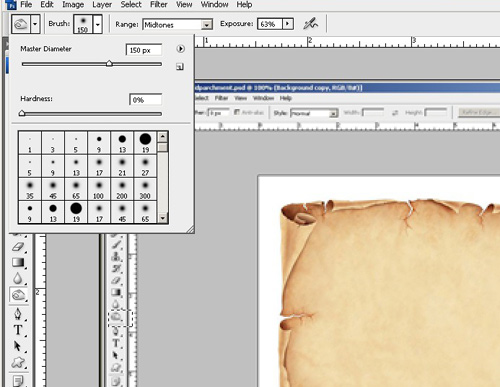Select the History Brush tool in inner toolbox
Screen dimensions: 500x387
116,269
